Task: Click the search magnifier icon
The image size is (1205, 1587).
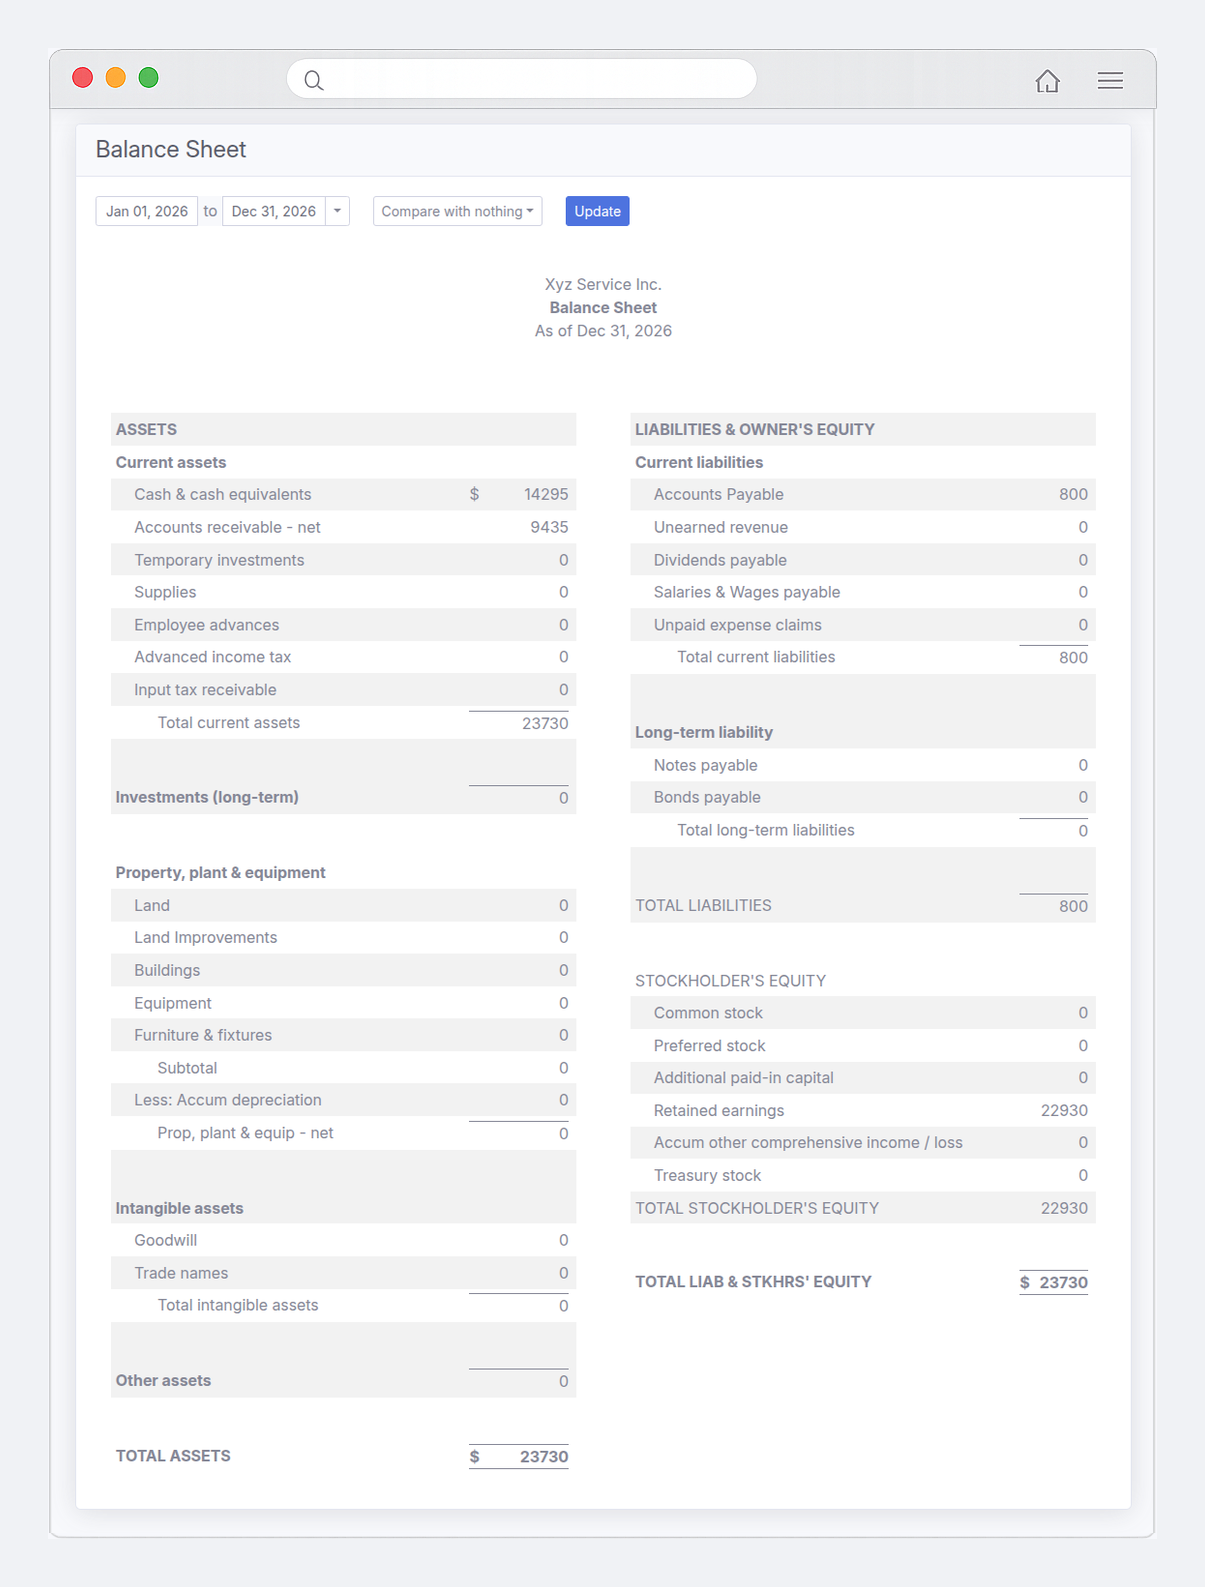Action: point(314,81)
